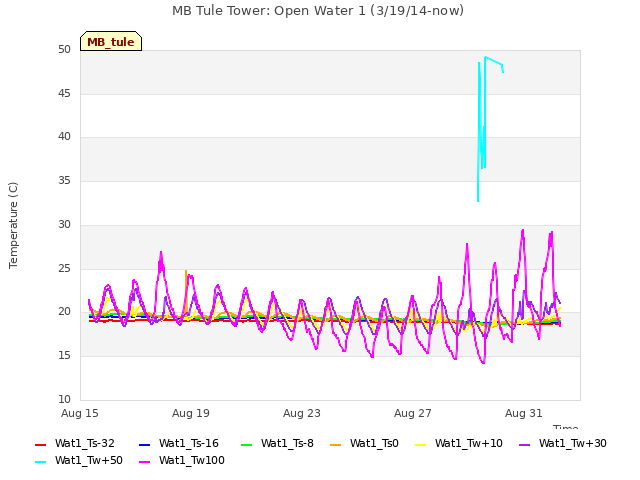Click the MB_tule label badge
The image size is (640, 480).
pos(111,41)
